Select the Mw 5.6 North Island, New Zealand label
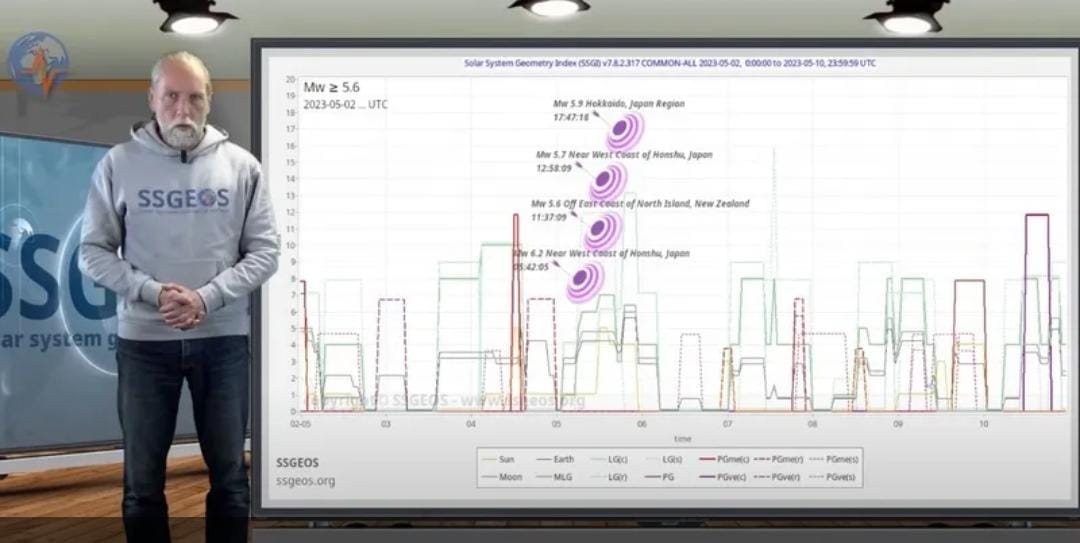The height and width of the screenshot is (543, 1080). click(x=640, y=204)
